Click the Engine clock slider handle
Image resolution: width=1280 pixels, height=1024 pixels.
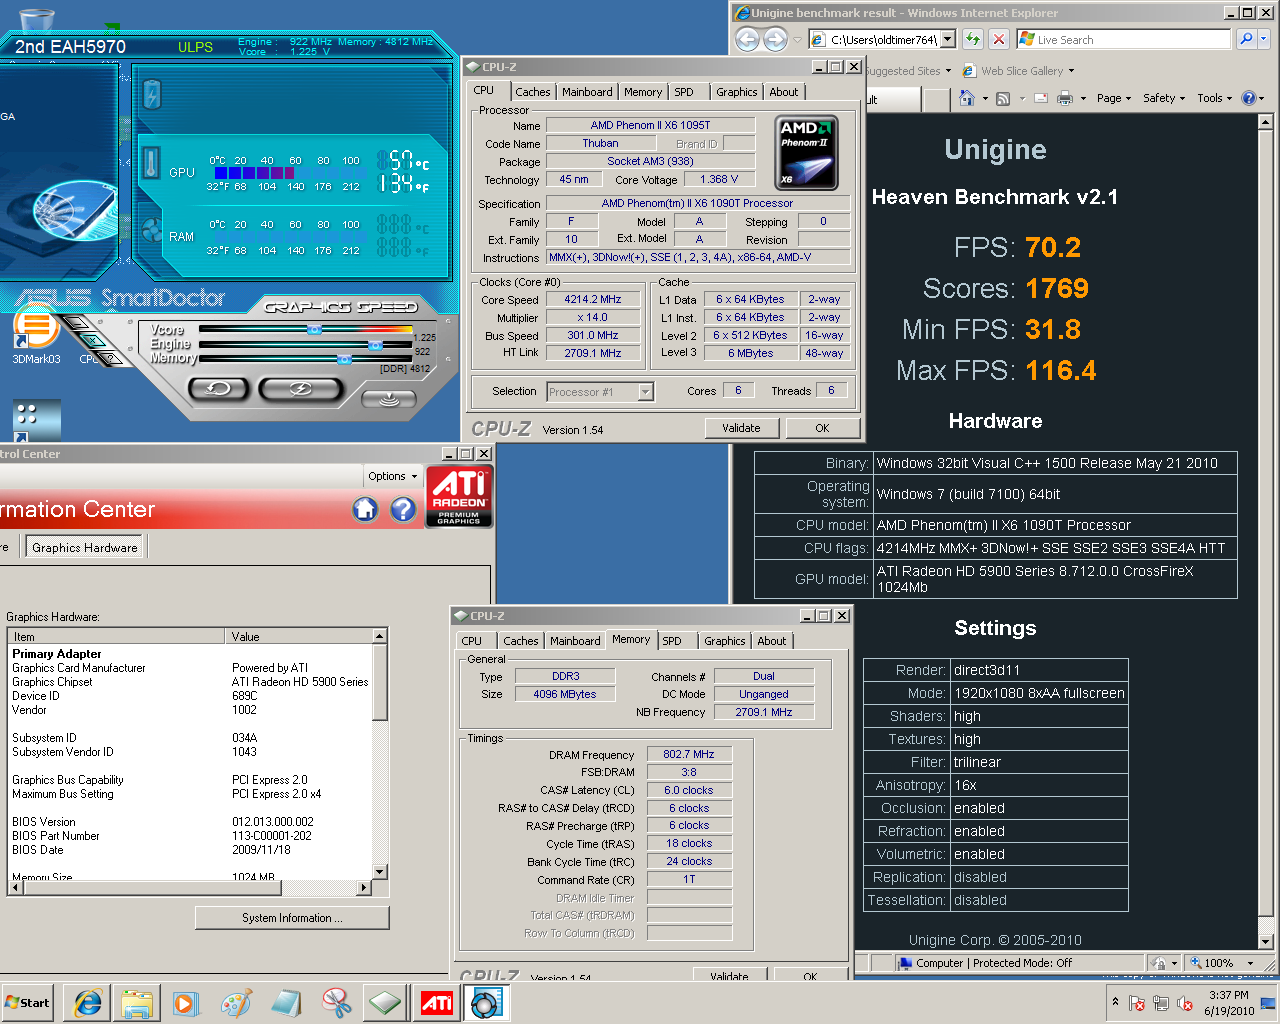[375, 345]
